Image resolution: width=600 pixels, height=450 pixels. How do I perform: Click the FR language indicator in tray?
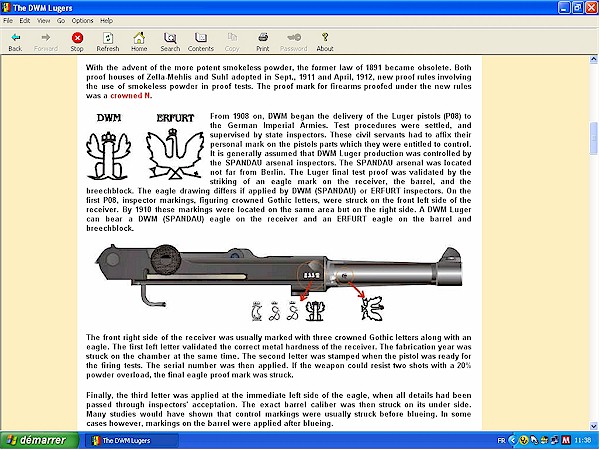(x=501, y=441)
